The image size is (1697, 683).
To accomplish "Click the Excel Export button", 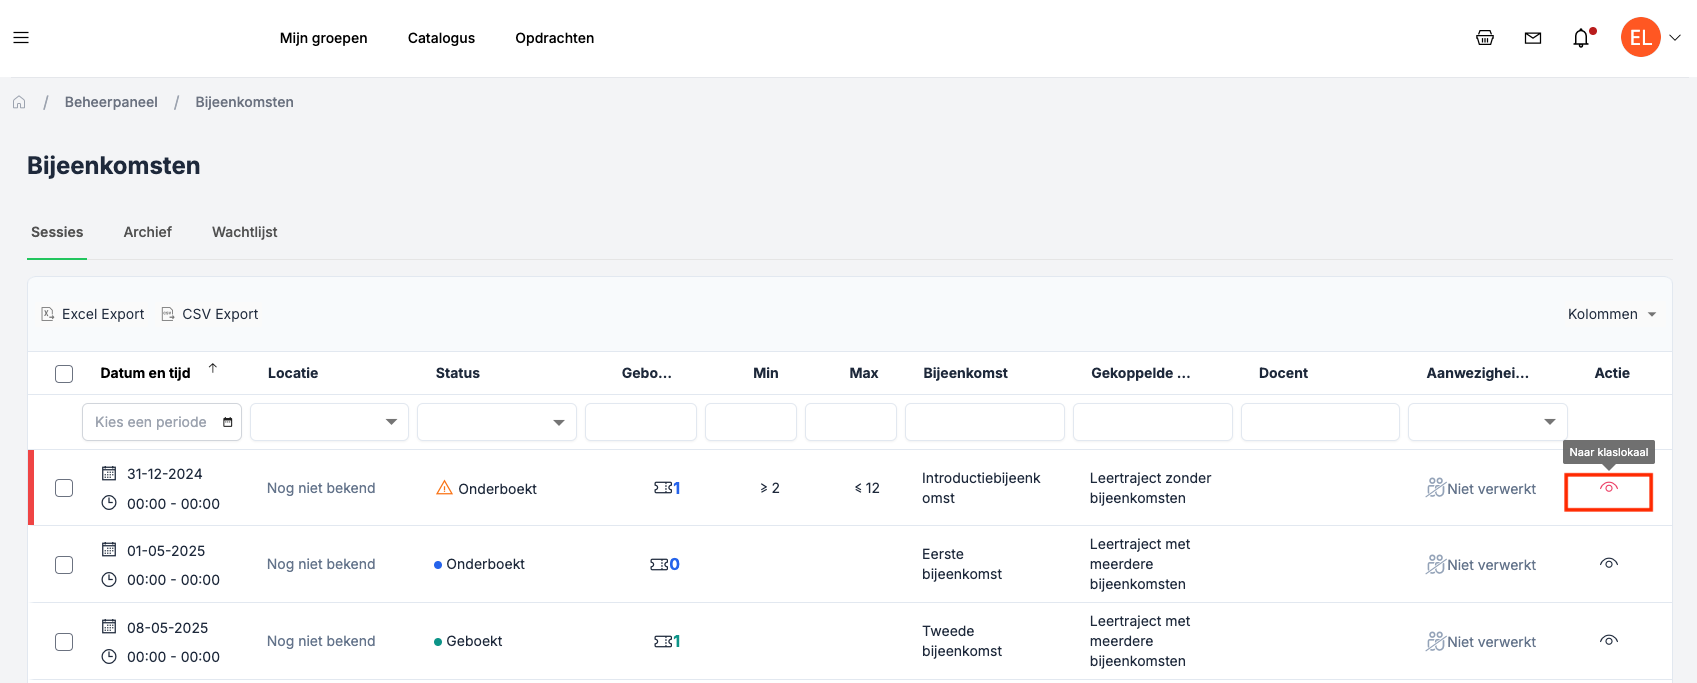I will tap(93, 314).
